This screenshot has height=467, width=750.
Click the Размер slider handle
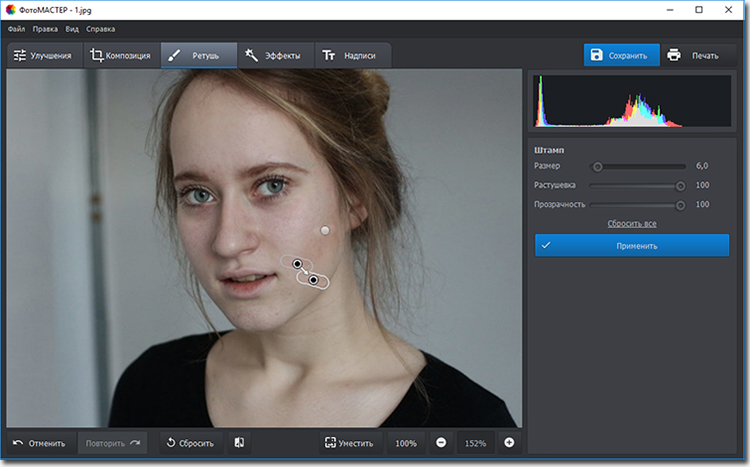point(597,167)
